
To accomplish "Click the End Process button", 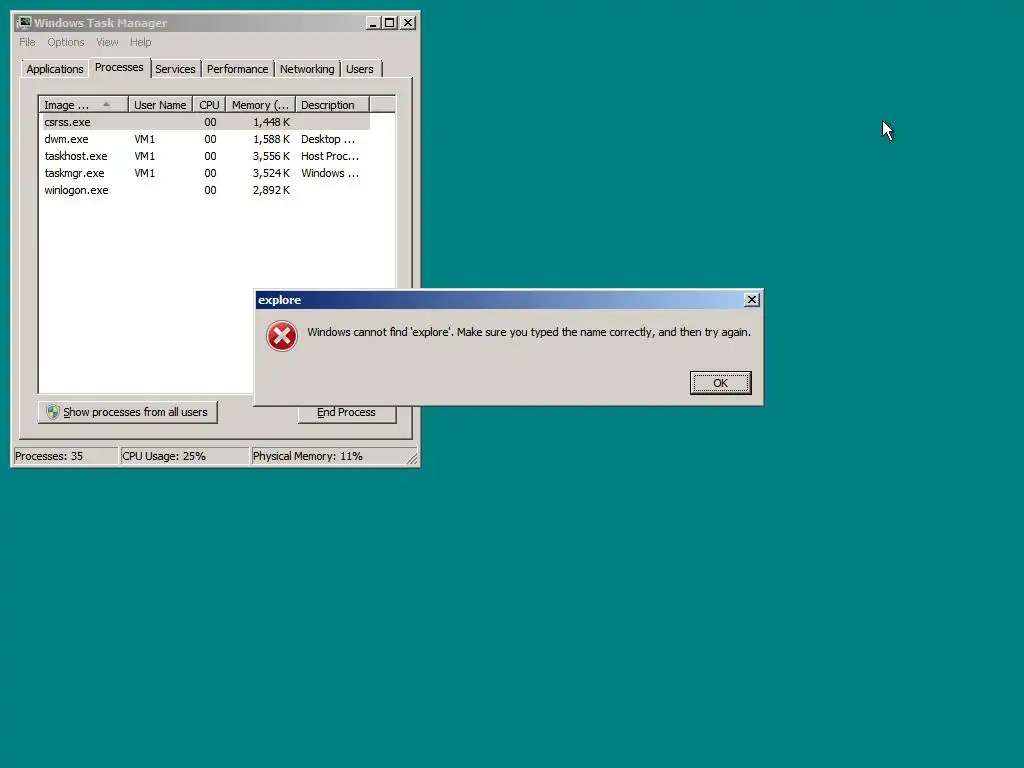I will click(x=347, y=414).
